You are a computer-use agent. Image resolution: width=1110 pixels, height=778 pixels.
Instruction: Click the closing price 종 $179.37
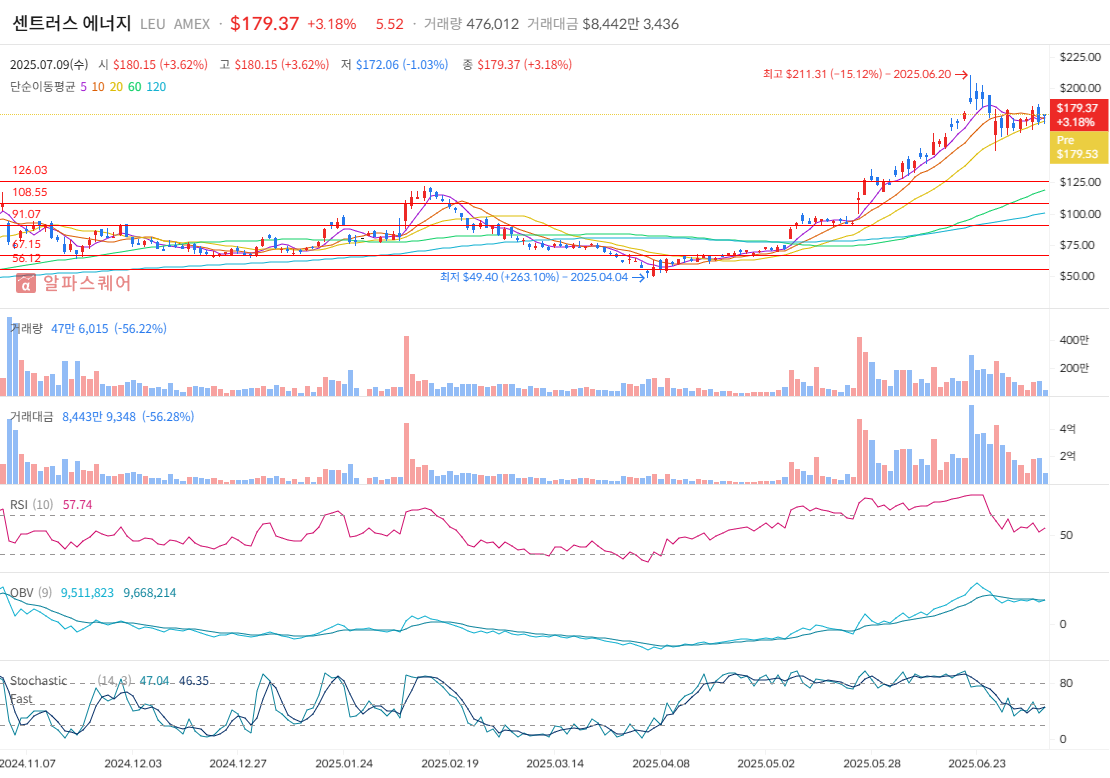click(517, 64)
